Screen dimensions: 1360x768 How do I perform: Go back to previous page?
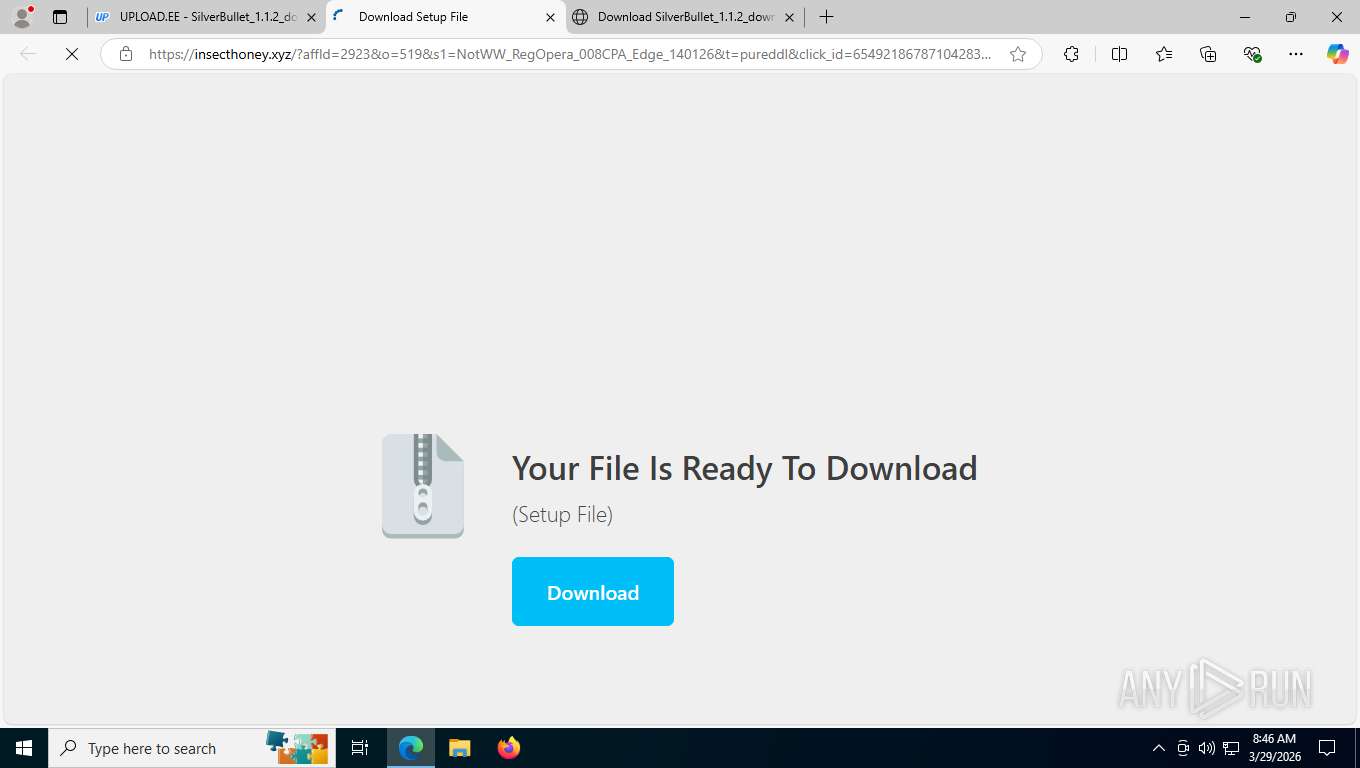[28, 55]
